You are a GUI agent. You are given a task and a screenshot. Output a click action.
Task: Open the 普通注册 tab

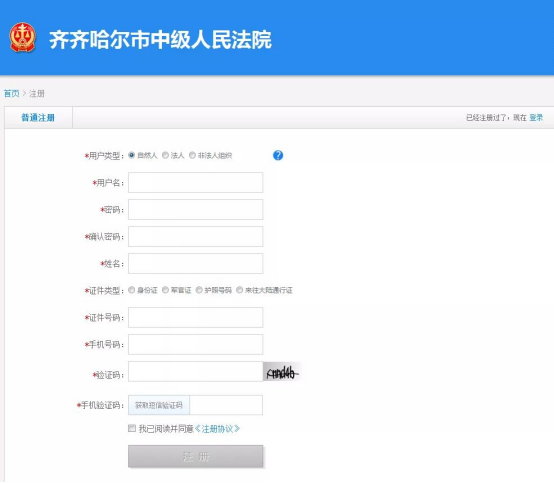(x=38, y=118)
